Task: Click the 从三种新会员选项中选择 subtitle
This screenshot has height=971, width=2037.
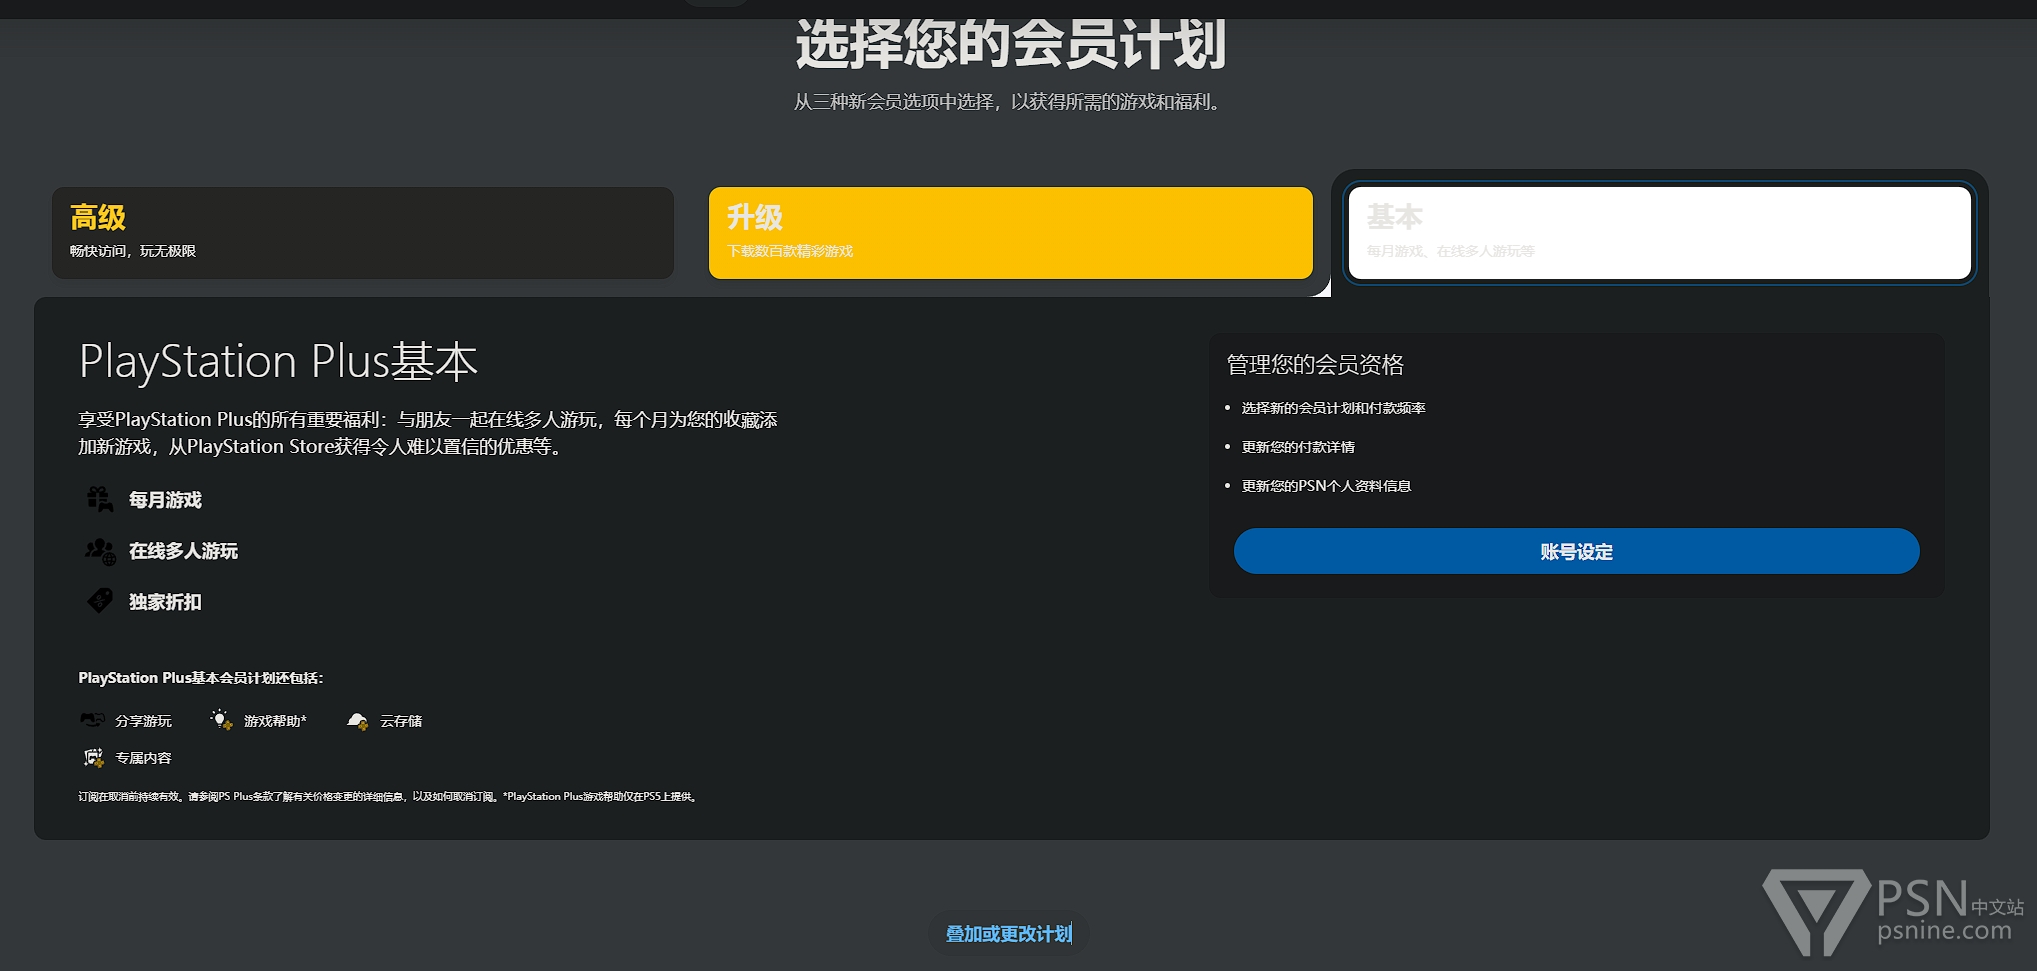Action: pos(1008,102)
